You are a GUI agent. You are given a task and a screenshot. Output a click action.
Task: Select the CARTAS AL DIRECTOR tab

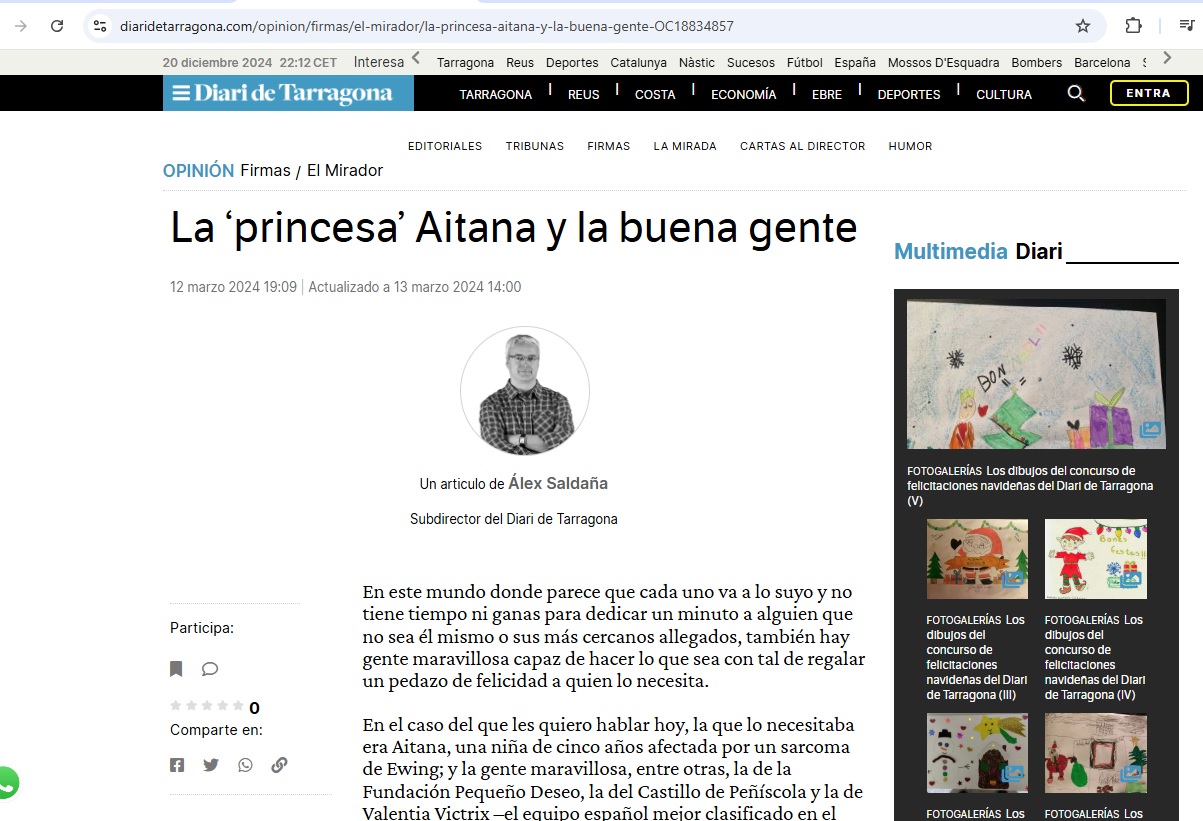(x=803, y=146)
